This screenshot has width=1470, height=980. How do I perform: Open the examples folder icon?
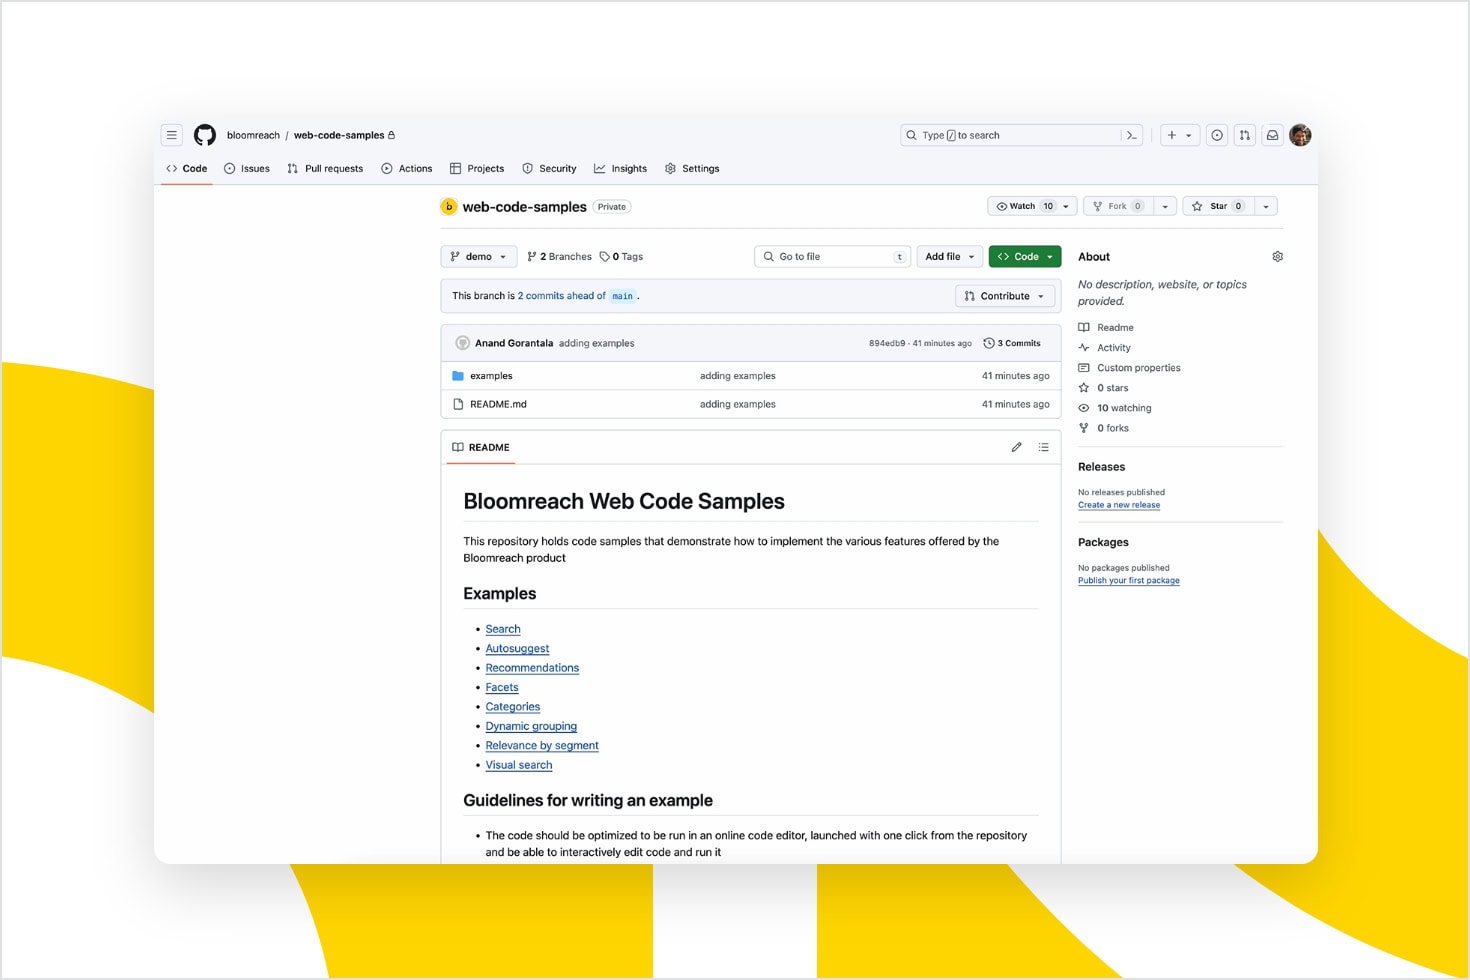click(458, 375)
